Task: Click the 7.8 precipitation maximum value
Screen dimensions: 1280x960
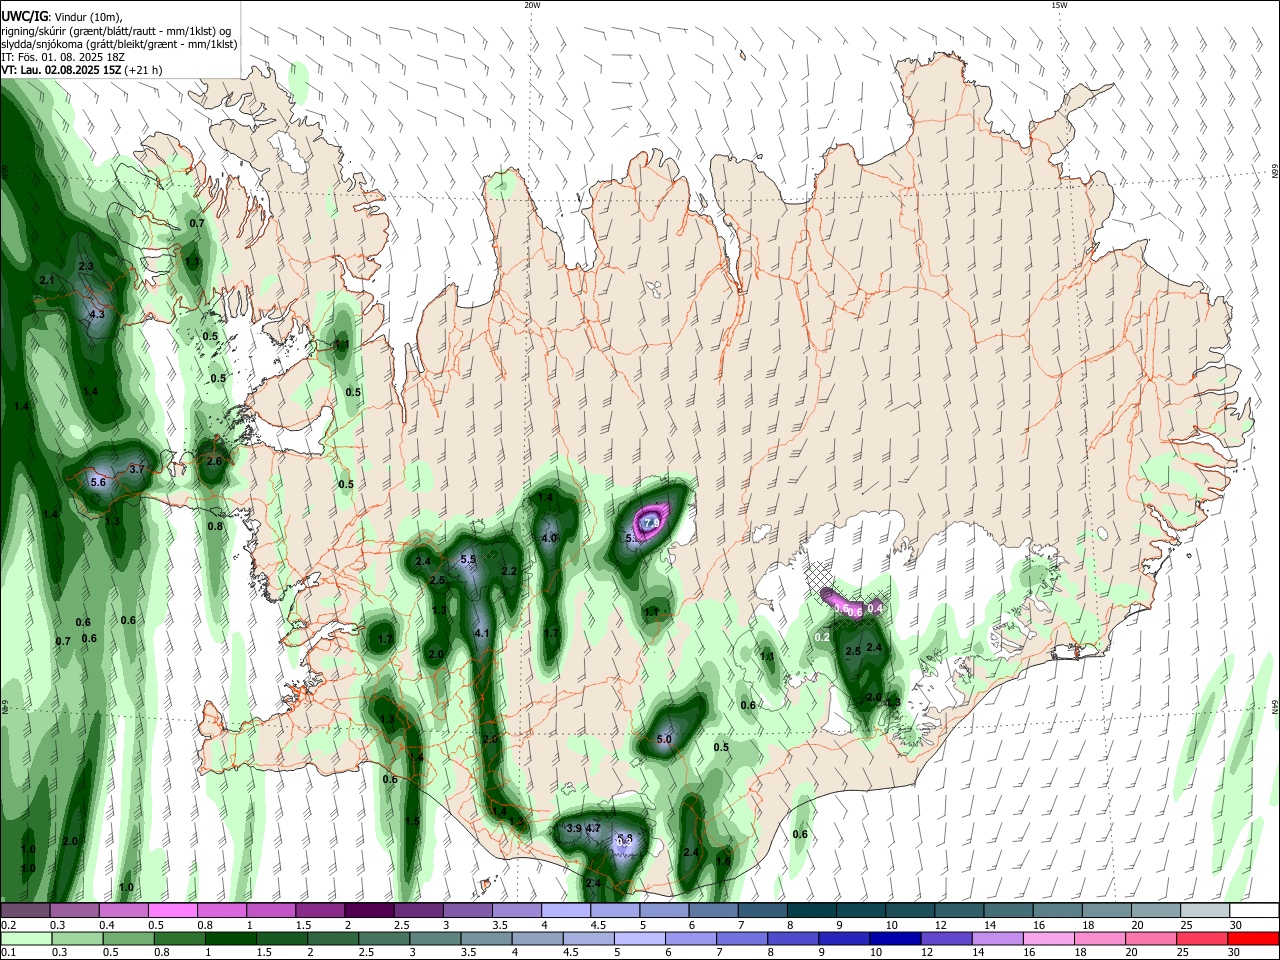Action: click(651, 523)
